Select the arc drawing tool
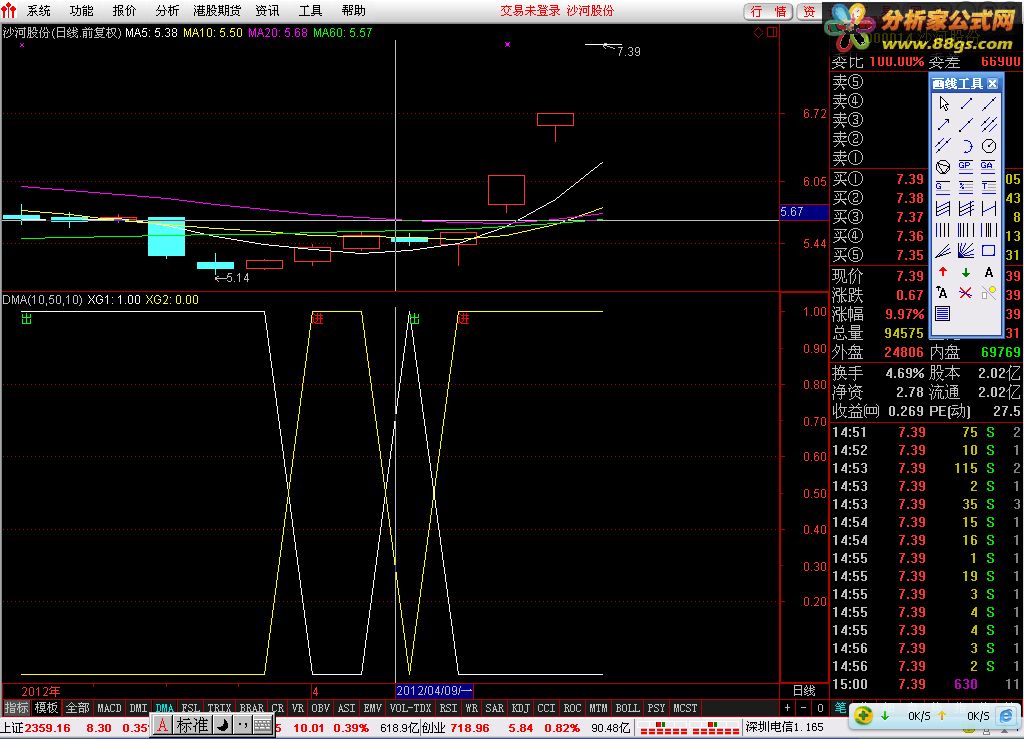 coord(966,146)
